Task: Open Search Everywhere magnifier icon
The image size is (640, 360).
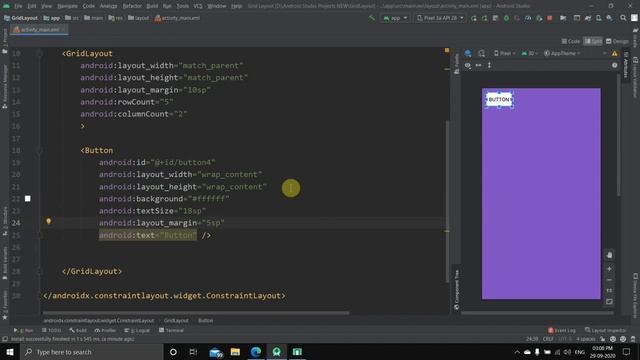Action: click(623, 18)
